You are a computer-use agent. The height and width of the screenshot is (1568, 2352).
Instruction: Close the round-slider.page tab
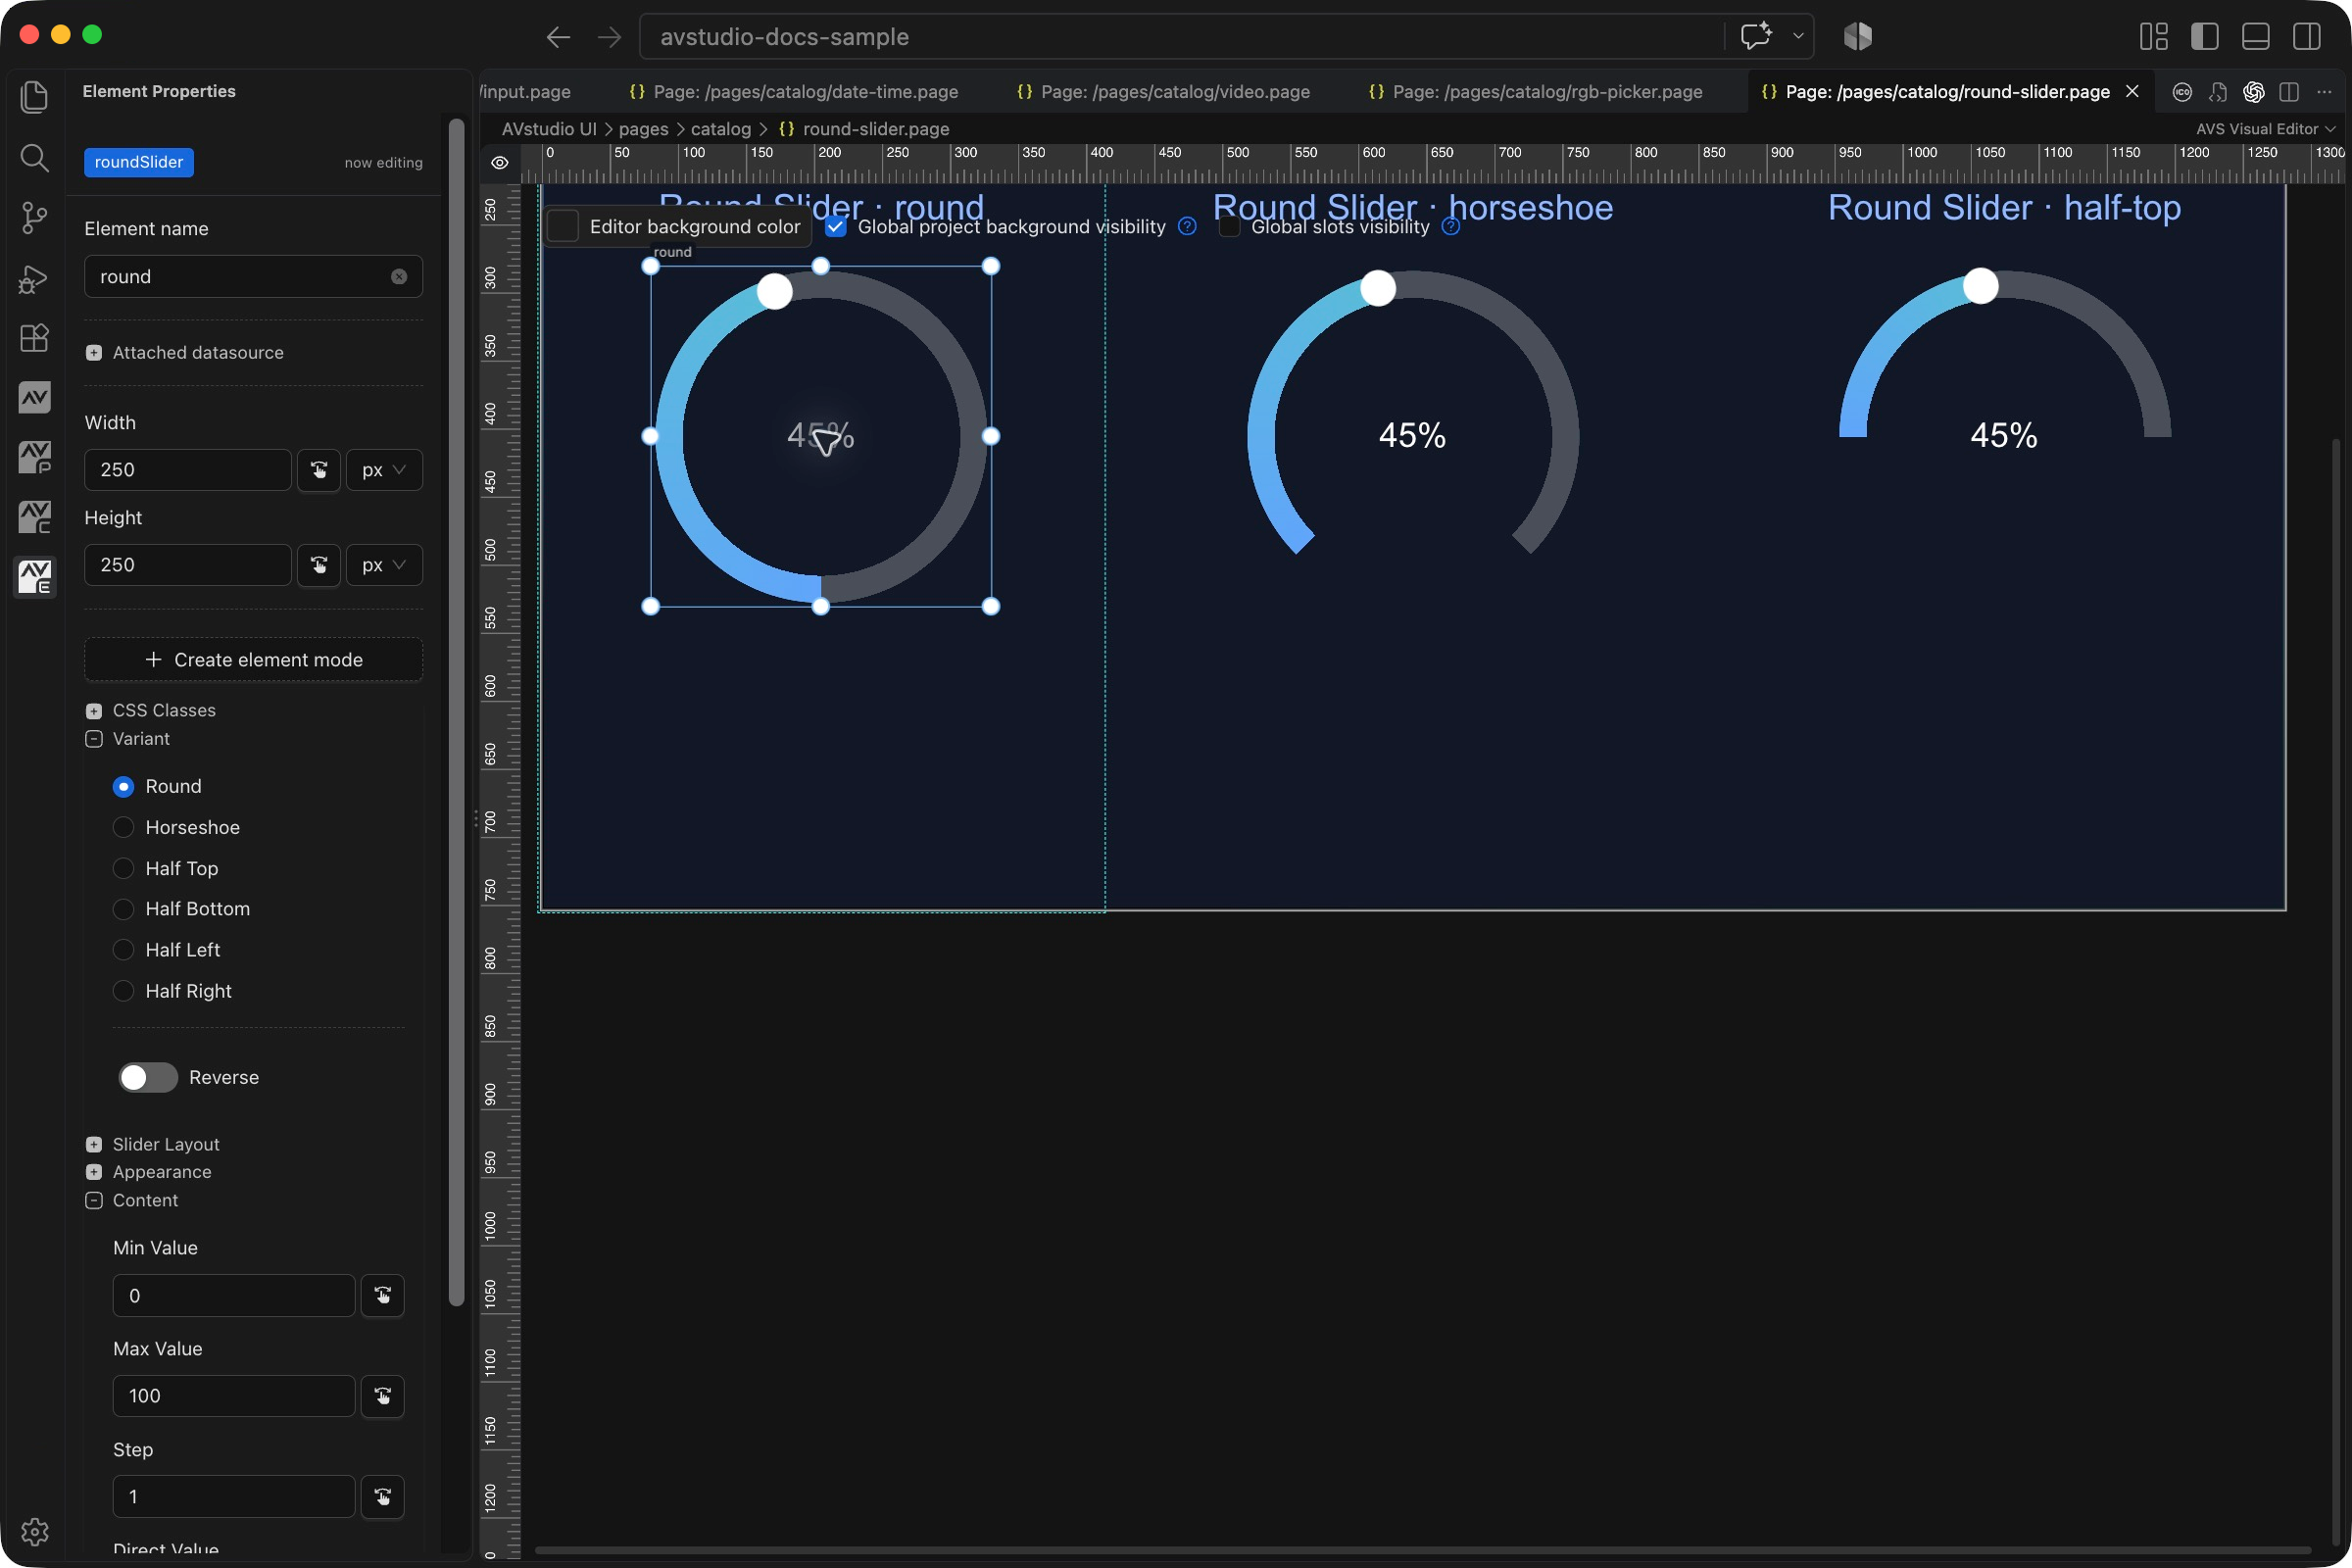(x=2132, y=91)
